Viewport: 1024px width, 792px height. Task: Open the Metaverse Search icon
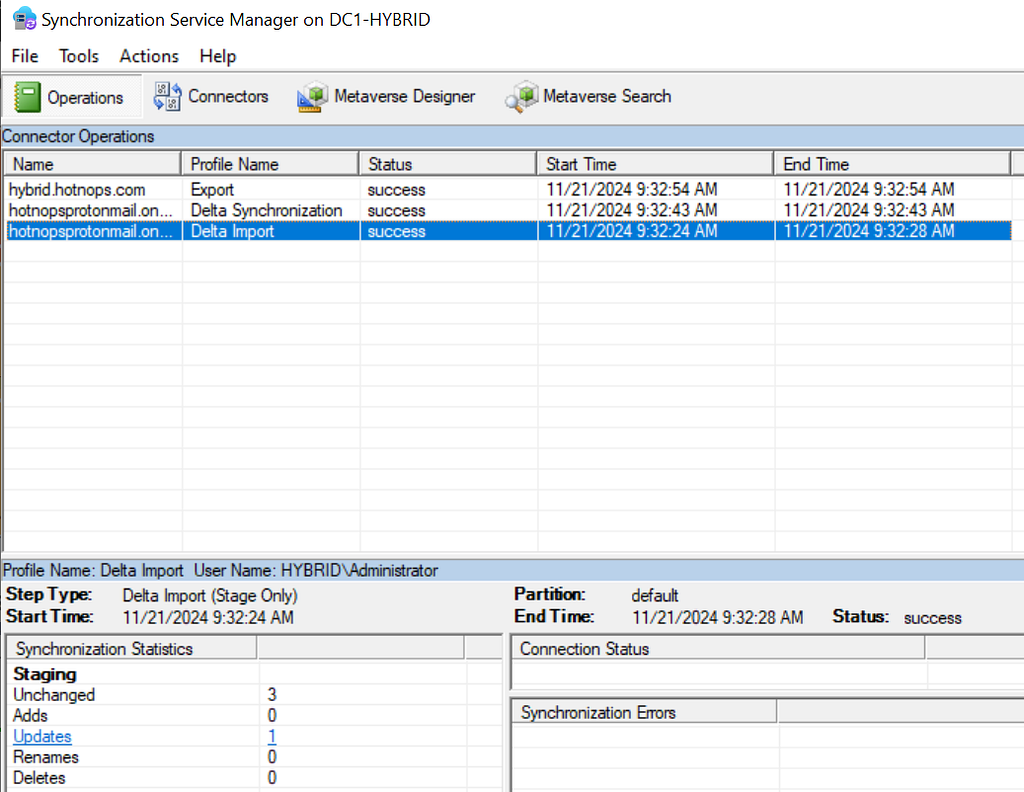(x=521, y=97)
